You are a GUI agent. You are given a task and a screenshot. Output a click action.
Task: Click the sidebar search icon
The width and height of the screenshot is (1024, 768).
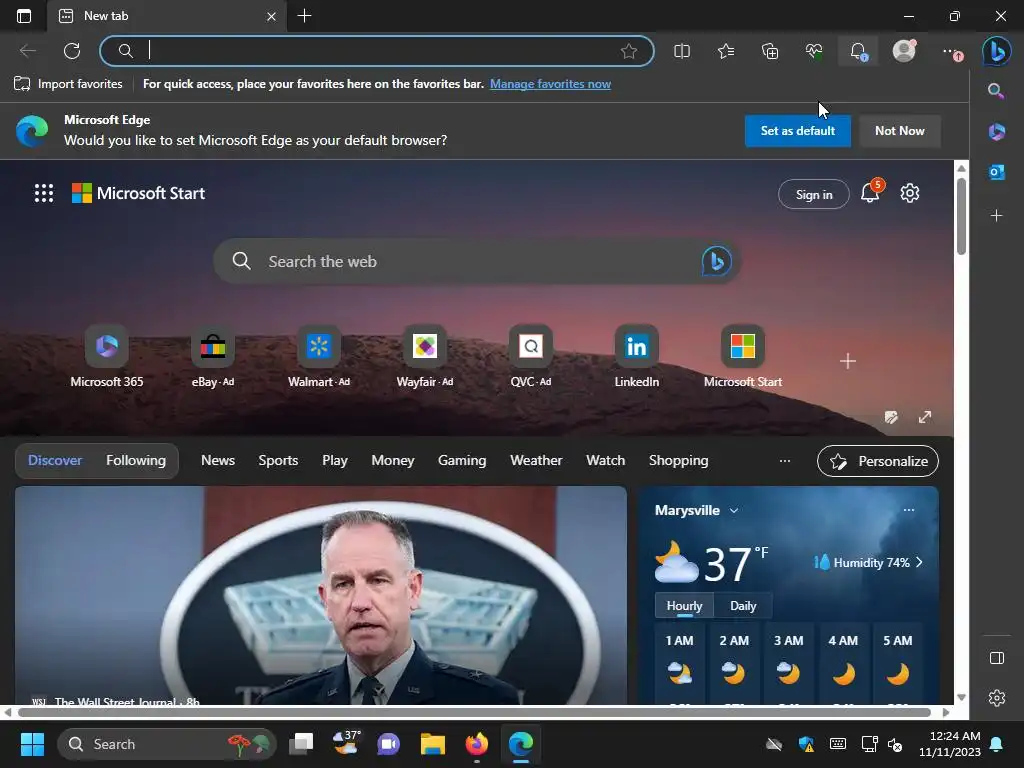[996, 90]
